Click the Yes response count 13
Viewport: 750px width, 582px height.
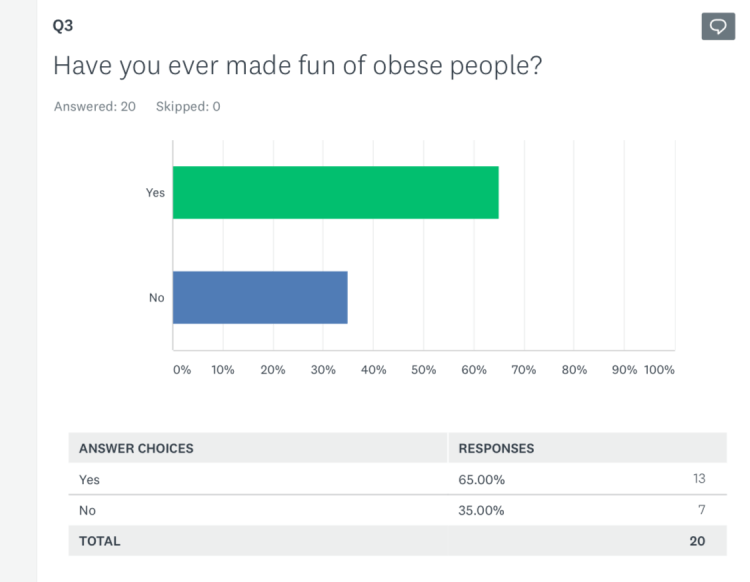(x=699, y=479)
